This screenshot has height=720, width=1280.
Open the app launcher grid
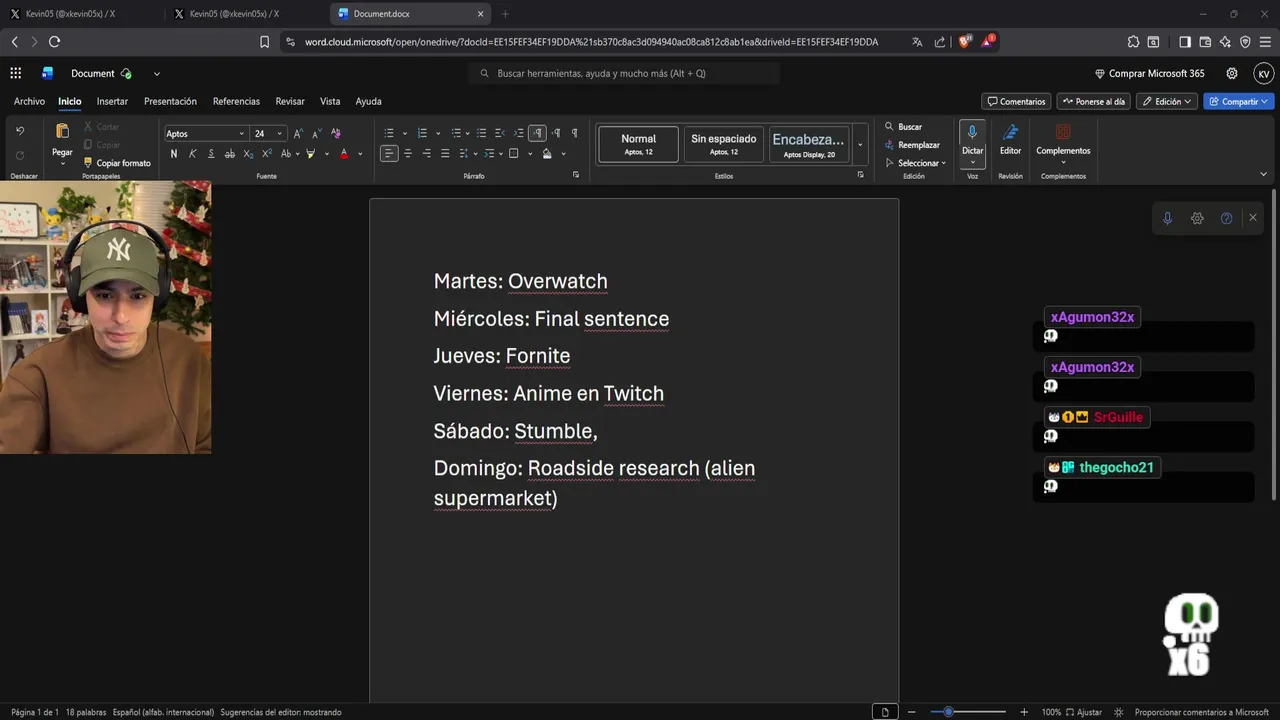[x=16, y=73]
